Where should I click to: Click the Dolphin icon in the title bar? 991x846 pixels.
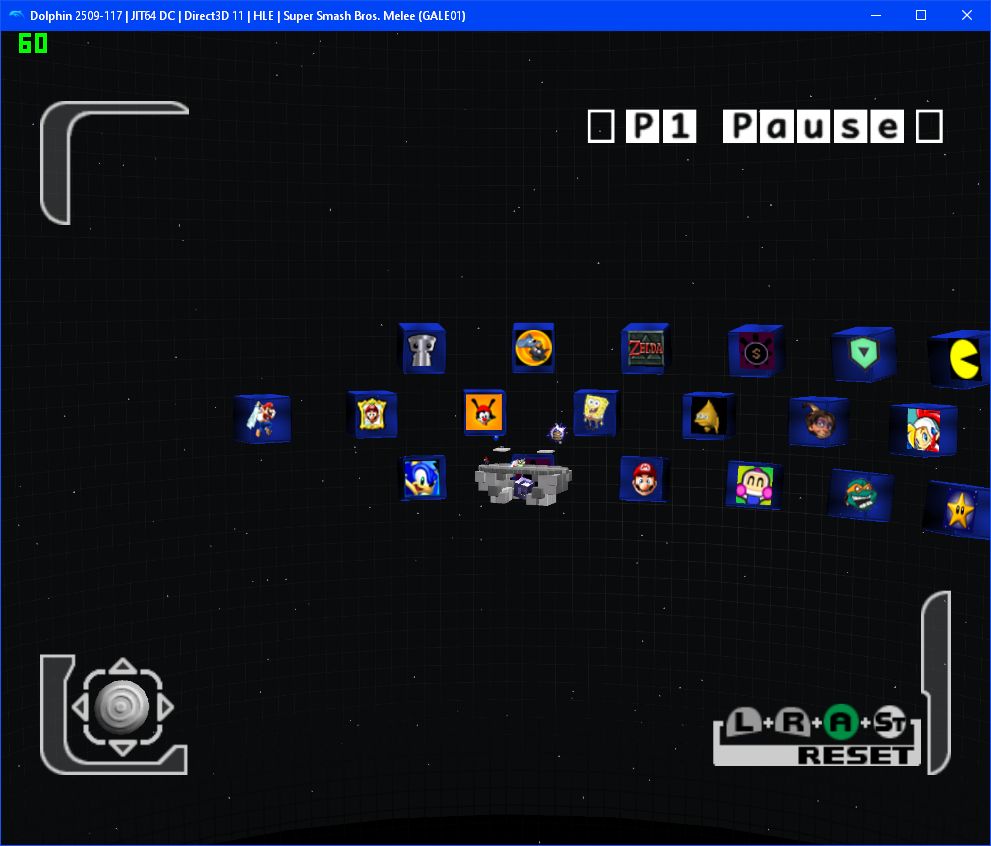(x=16, y=15)
